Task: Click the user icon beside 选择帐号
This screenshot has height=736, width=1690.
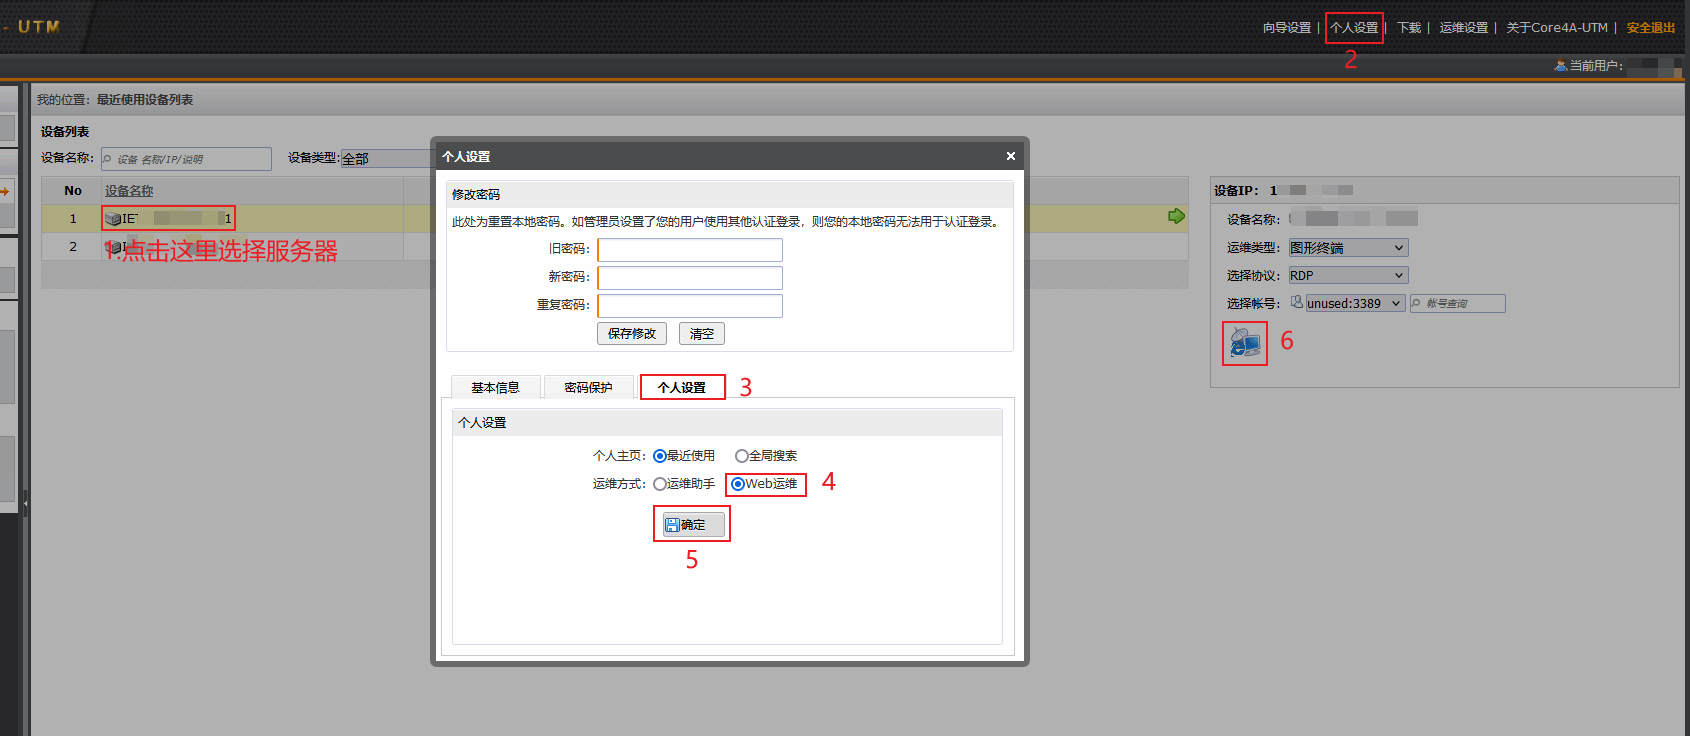Action: (x=1296, y=302)
